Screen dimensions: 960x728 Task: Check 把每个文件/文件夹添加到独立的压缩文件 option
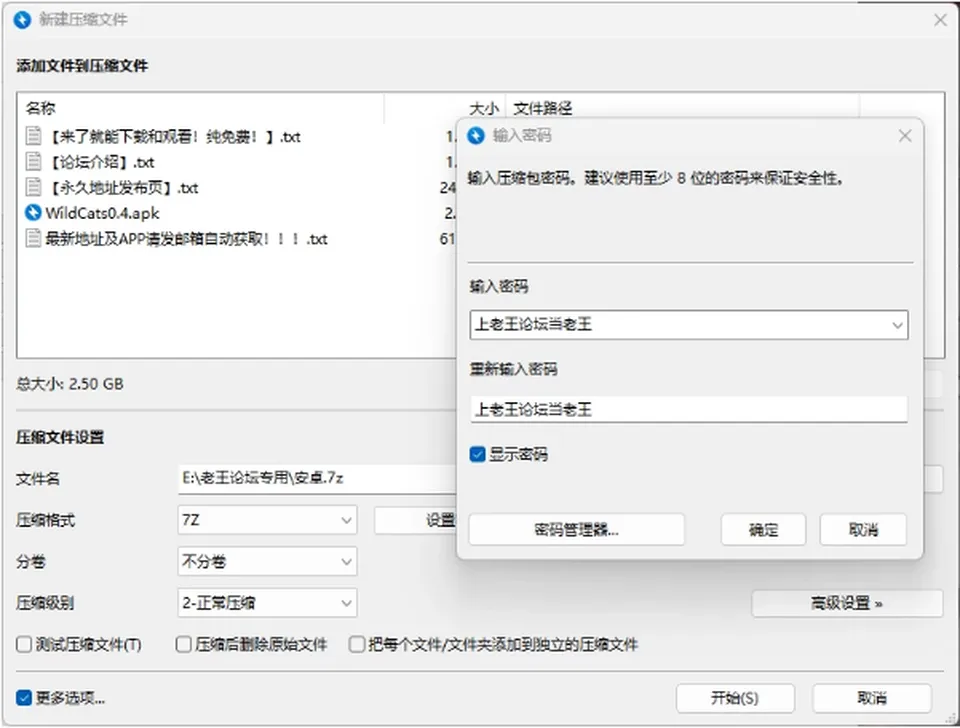tap(356, 644)
